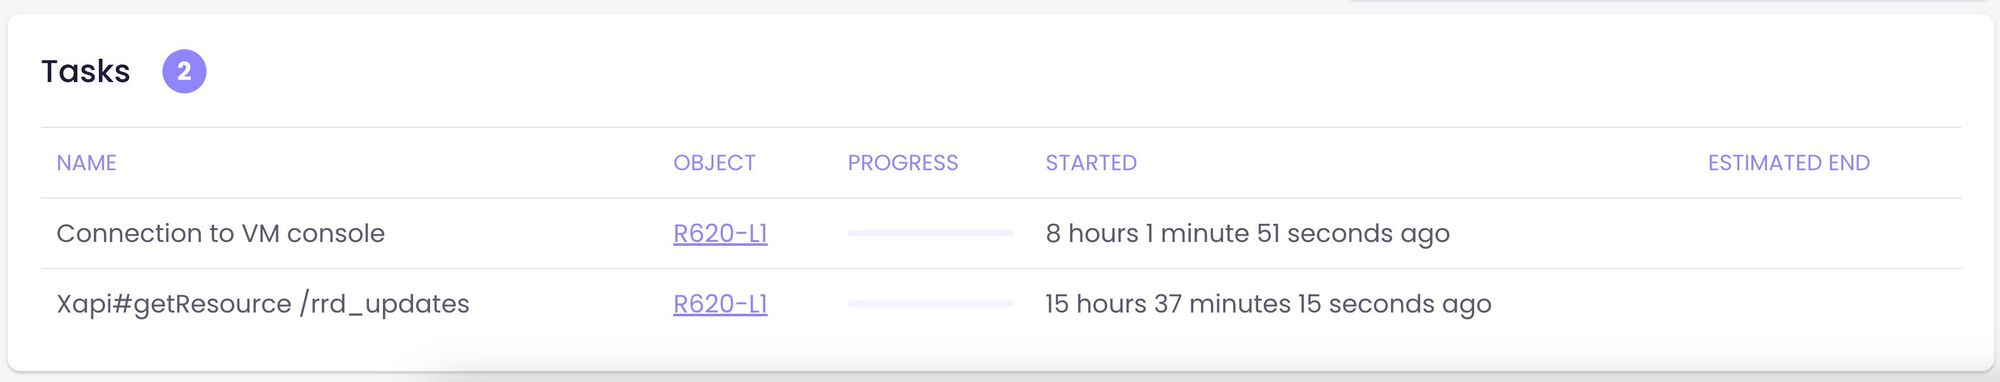The width and height of the screenshot is (2000, 382).
Task: Sort by the PROGRESS column header
Action: [x=903, y=163]
